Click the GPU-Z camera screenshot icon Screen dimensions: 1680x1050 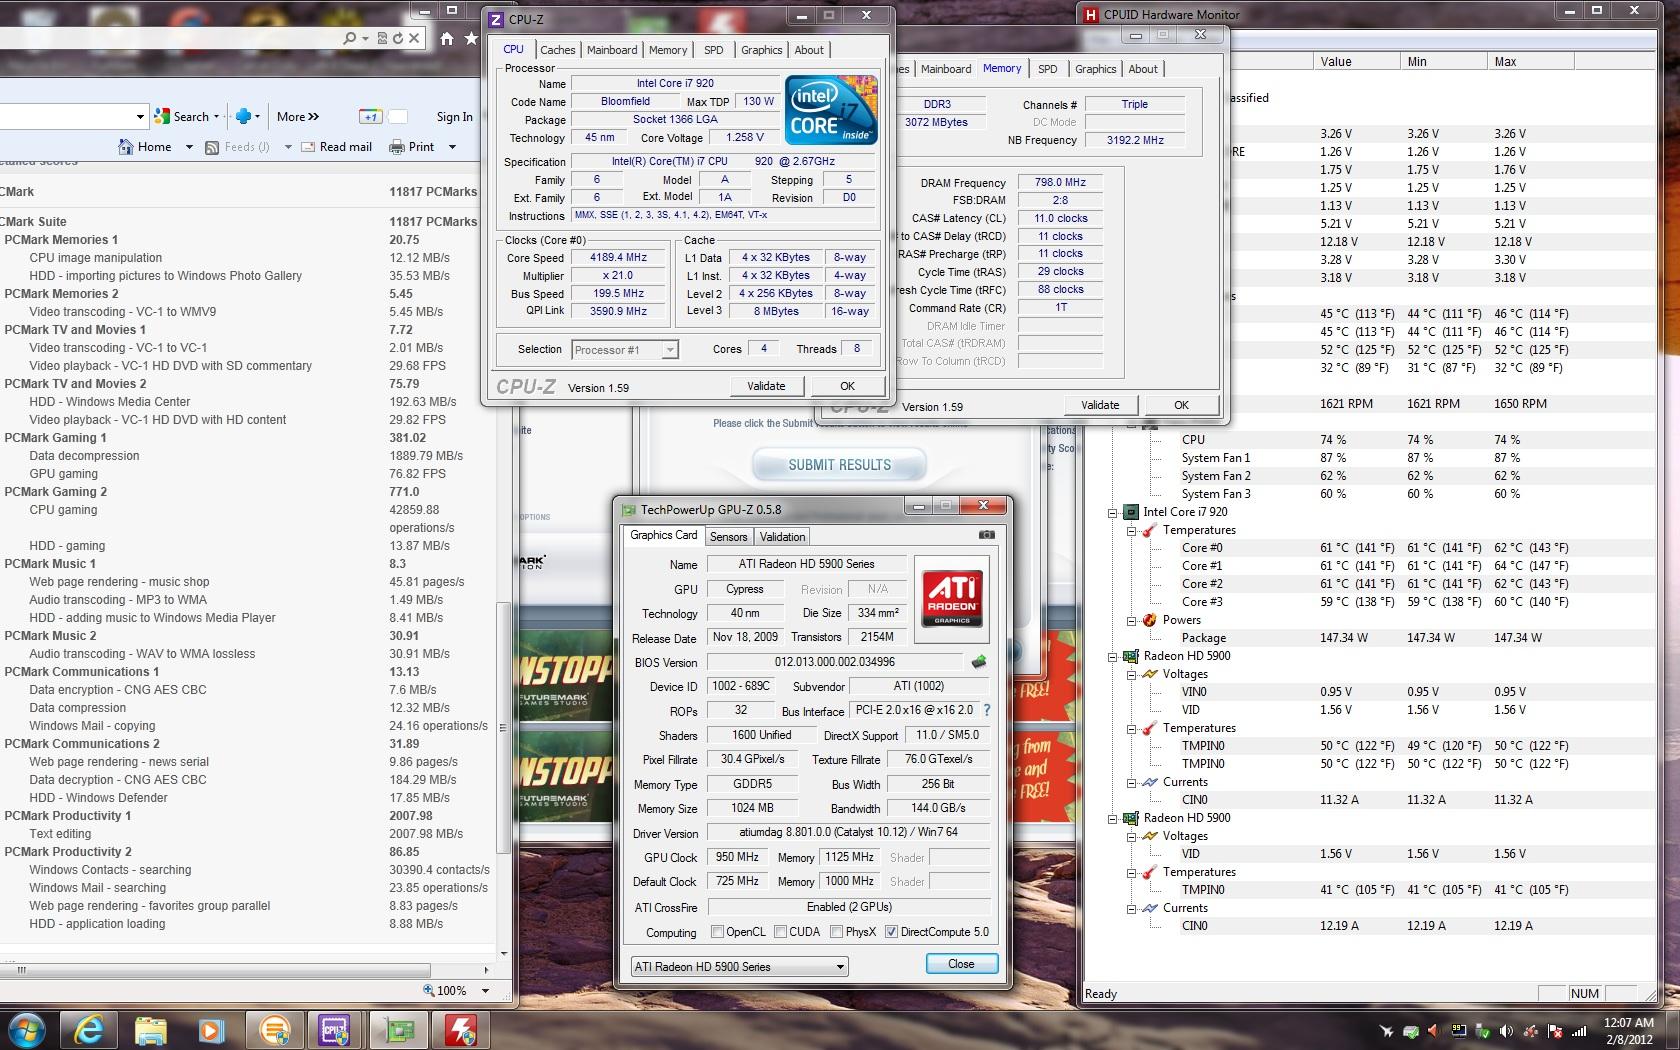[x=986, y=535]
